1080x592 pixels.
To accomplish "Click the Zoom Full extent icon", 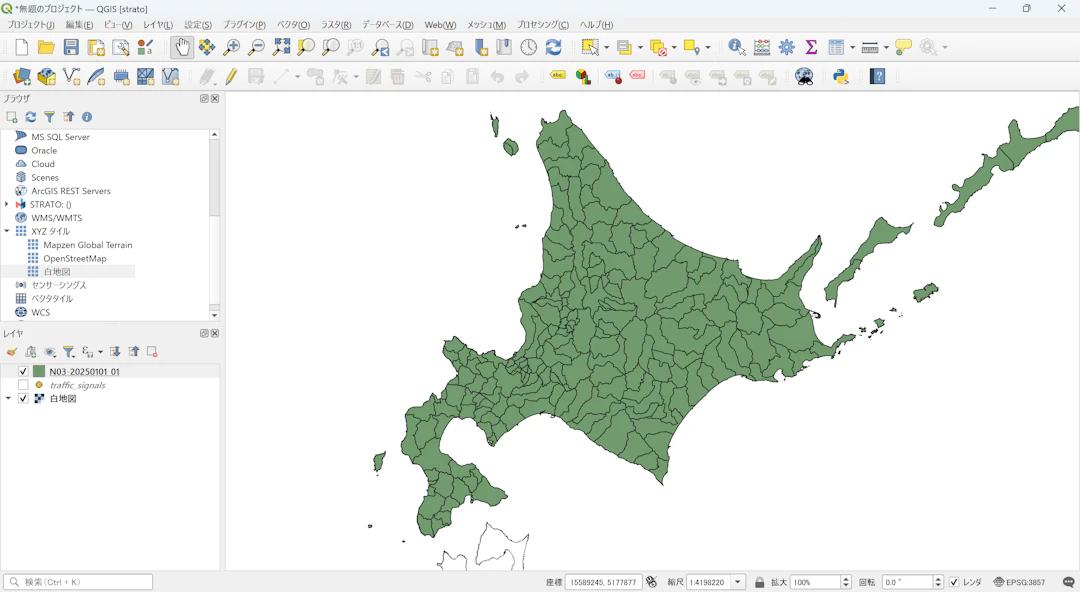I will (x=282, y=47).
